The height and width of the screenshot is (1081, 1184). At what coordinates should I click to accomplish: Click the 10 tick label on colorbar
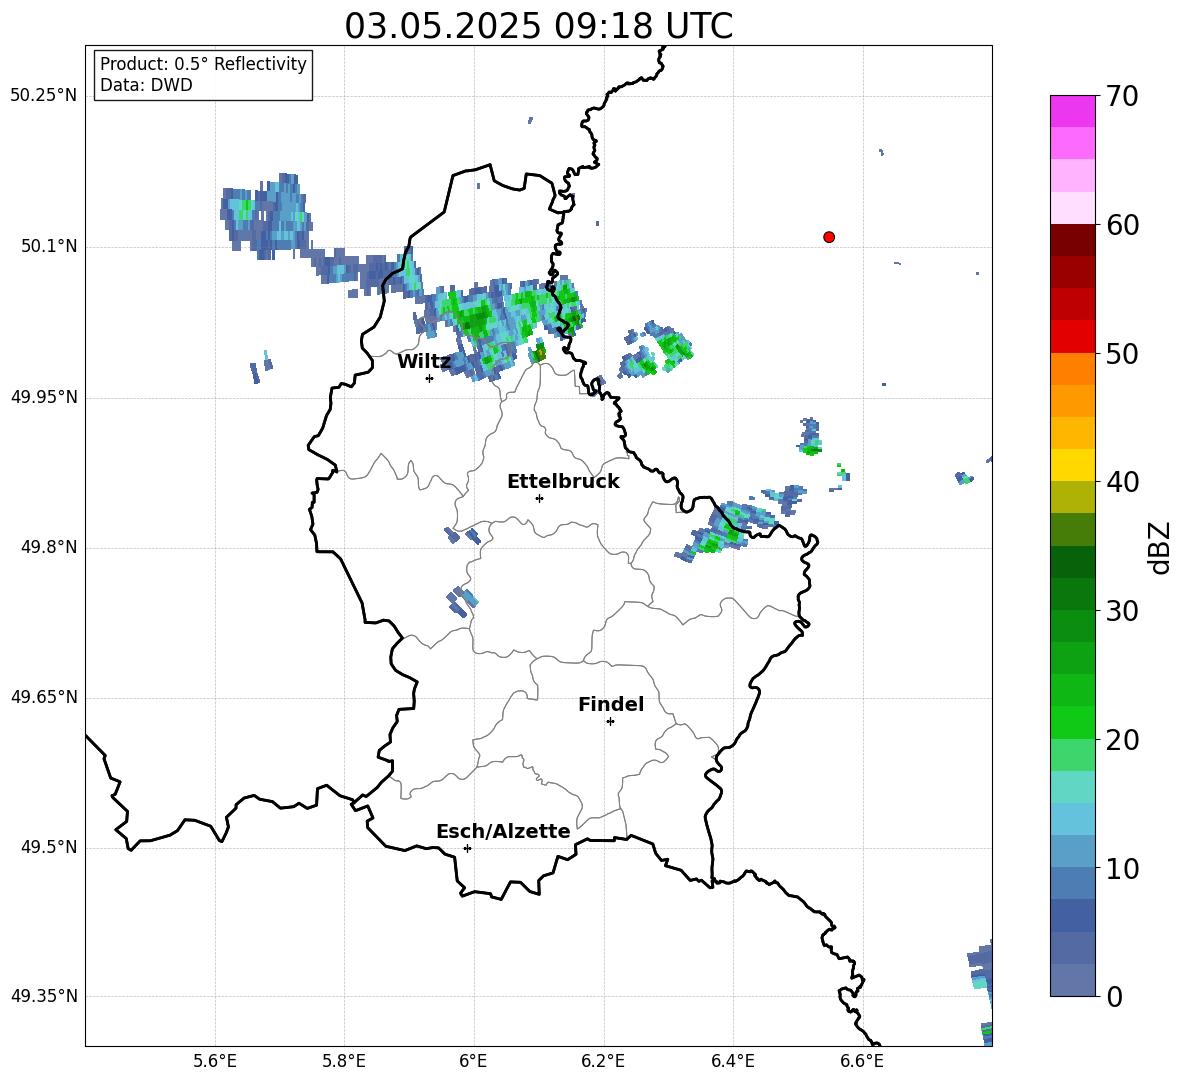tap(1122, 868)
